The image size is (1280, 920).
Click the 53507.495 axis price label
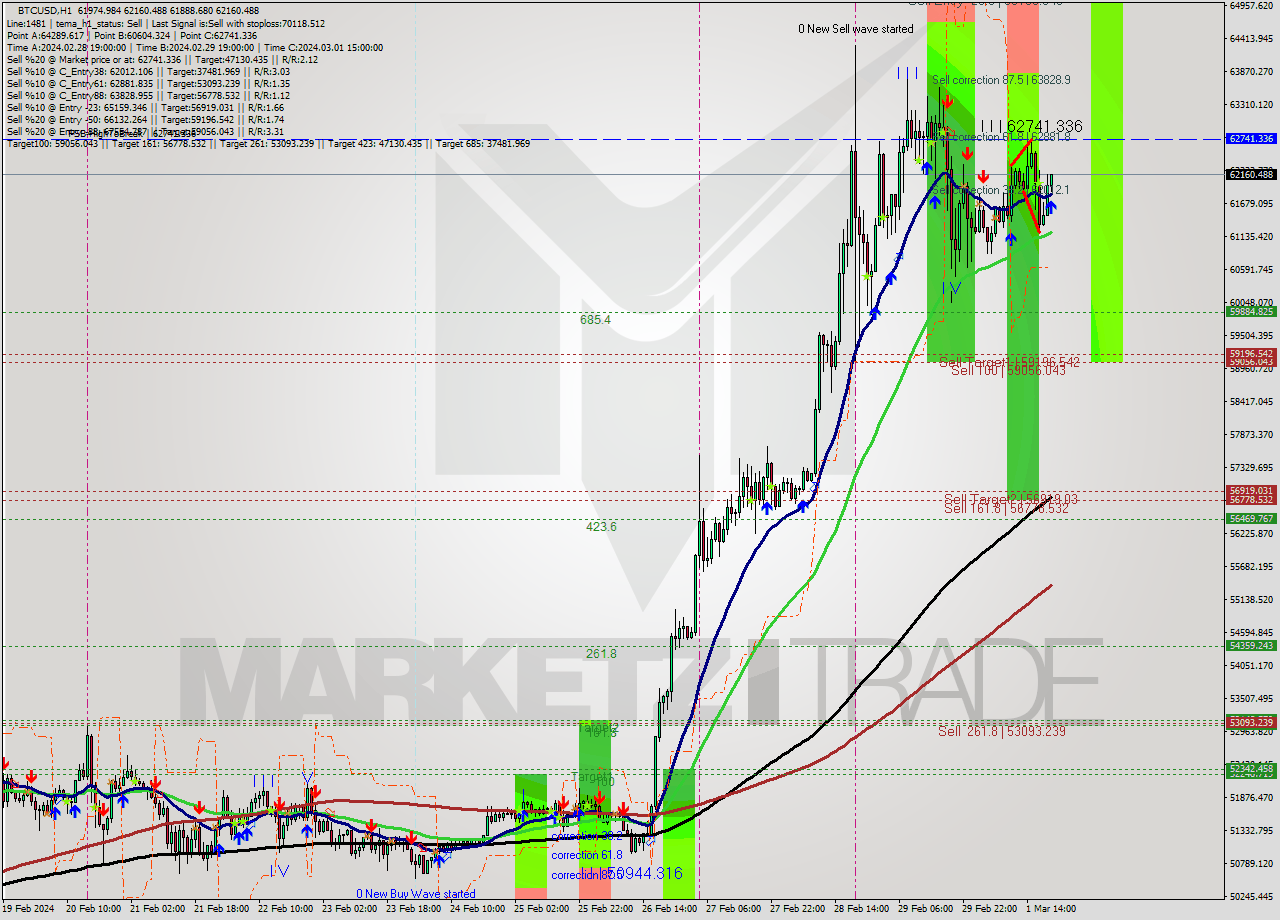click(x=1251, y=698)
